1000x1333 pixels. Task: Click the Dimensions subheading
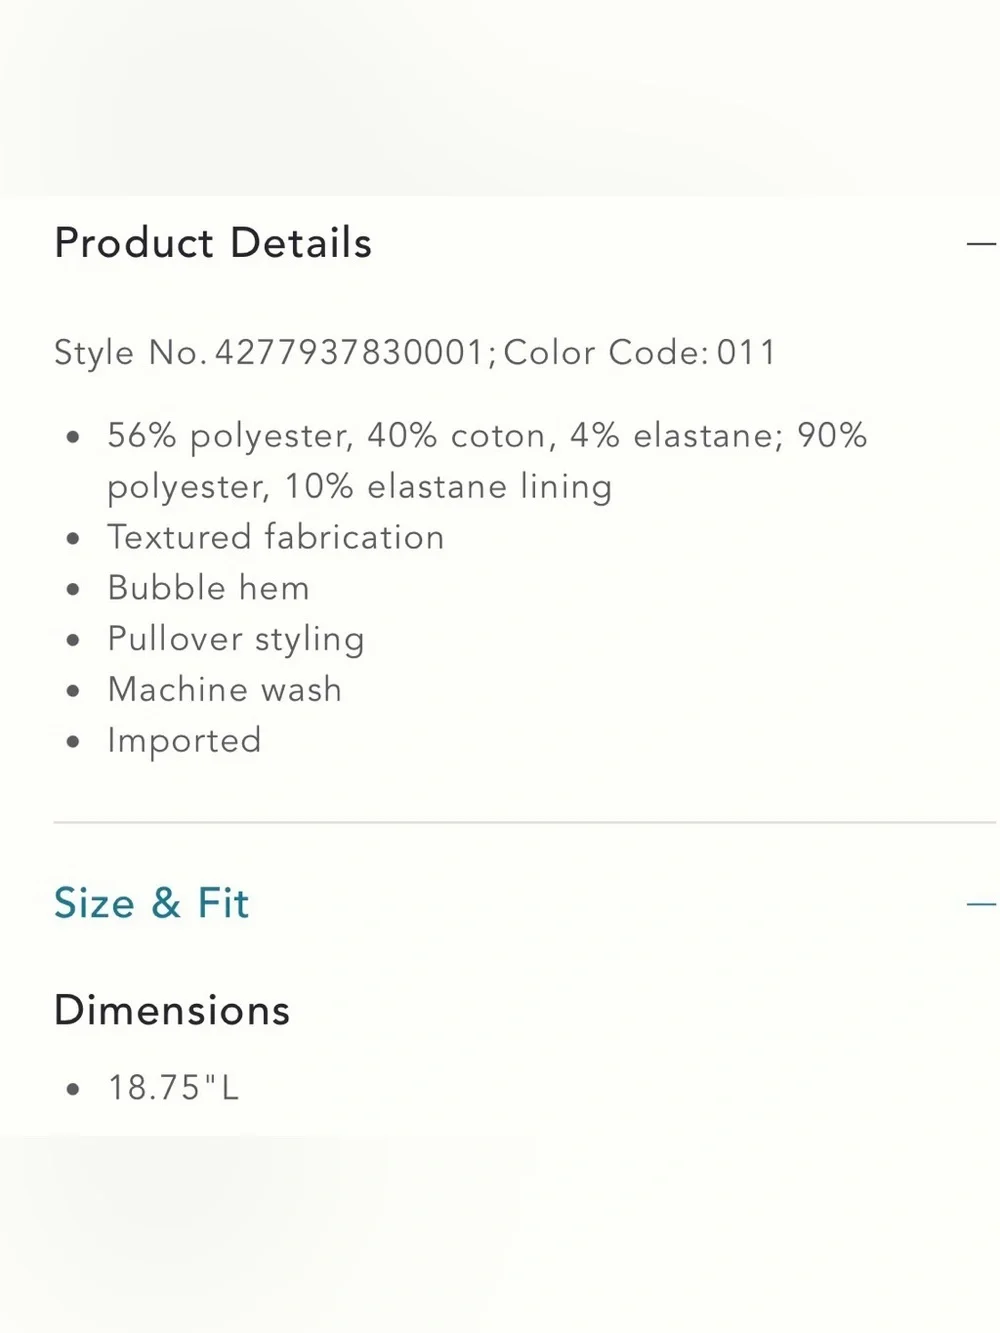(172, 1010)
